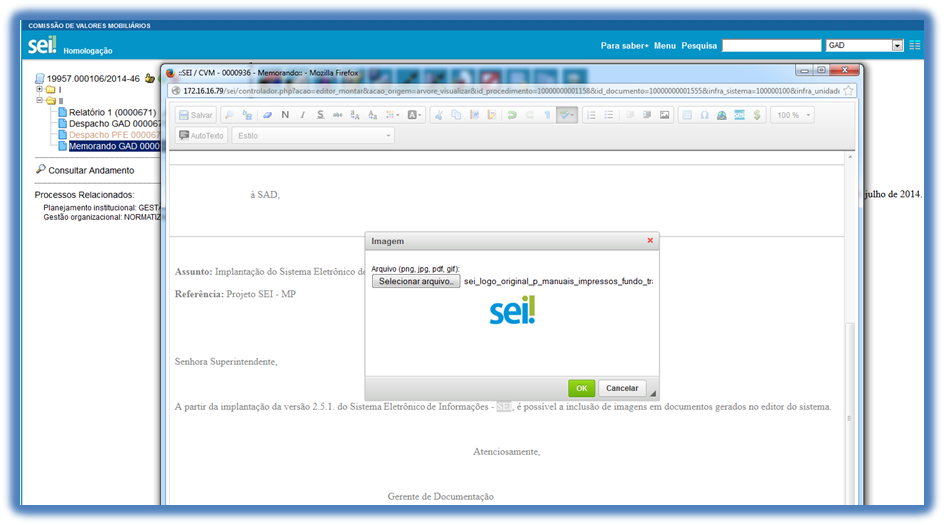Image resolution: width=944 pixels, height=525 pixels.
Task: Open Menu in the SEI header
Action: (665, 46)
